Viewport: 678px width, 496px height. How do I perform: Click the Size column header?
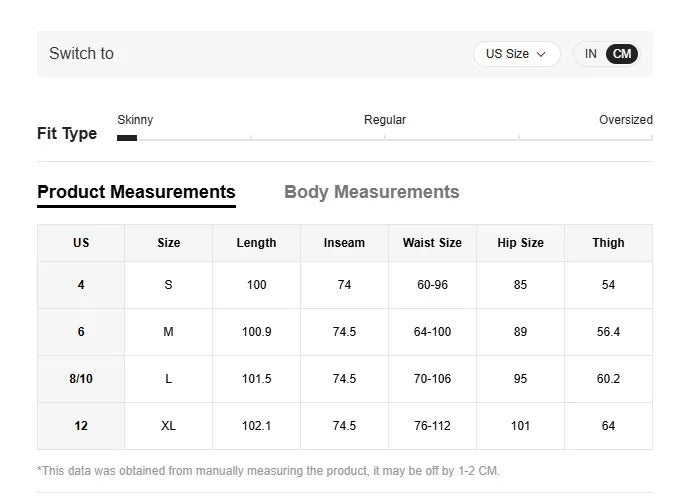[x=169, y=243]
